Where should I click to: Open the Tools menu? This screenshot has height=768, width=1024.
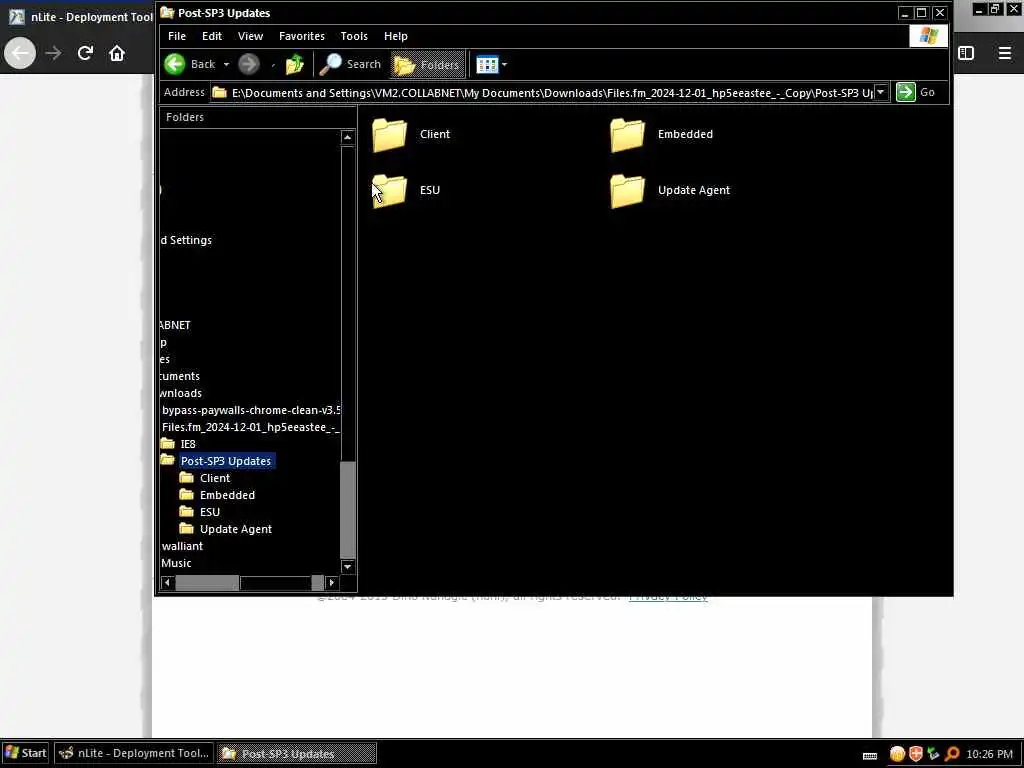[x=354, y=36]
